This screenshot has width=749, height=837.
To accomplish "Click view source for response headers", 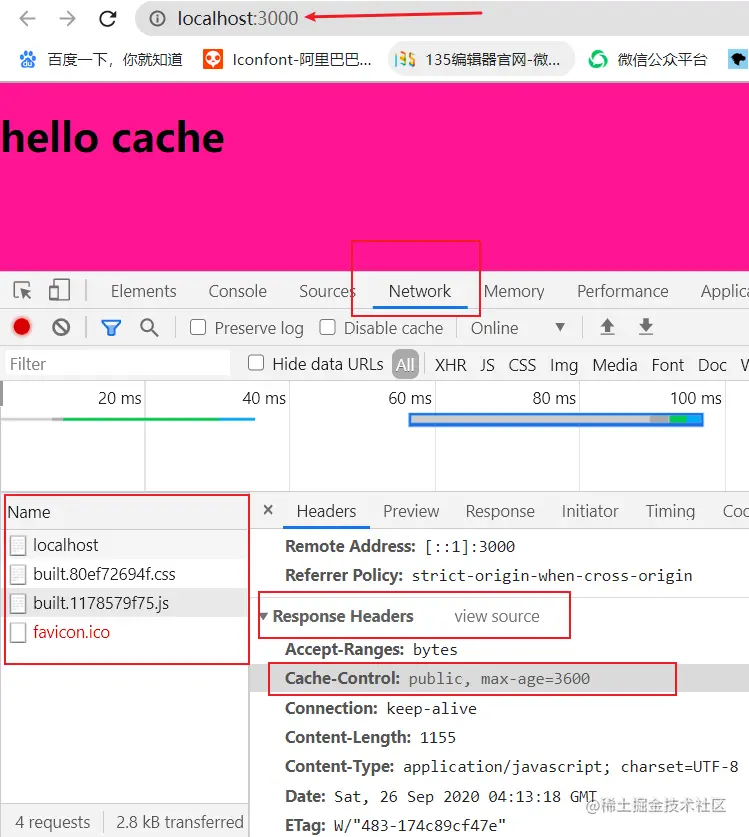I will click(x=496, y=617).
